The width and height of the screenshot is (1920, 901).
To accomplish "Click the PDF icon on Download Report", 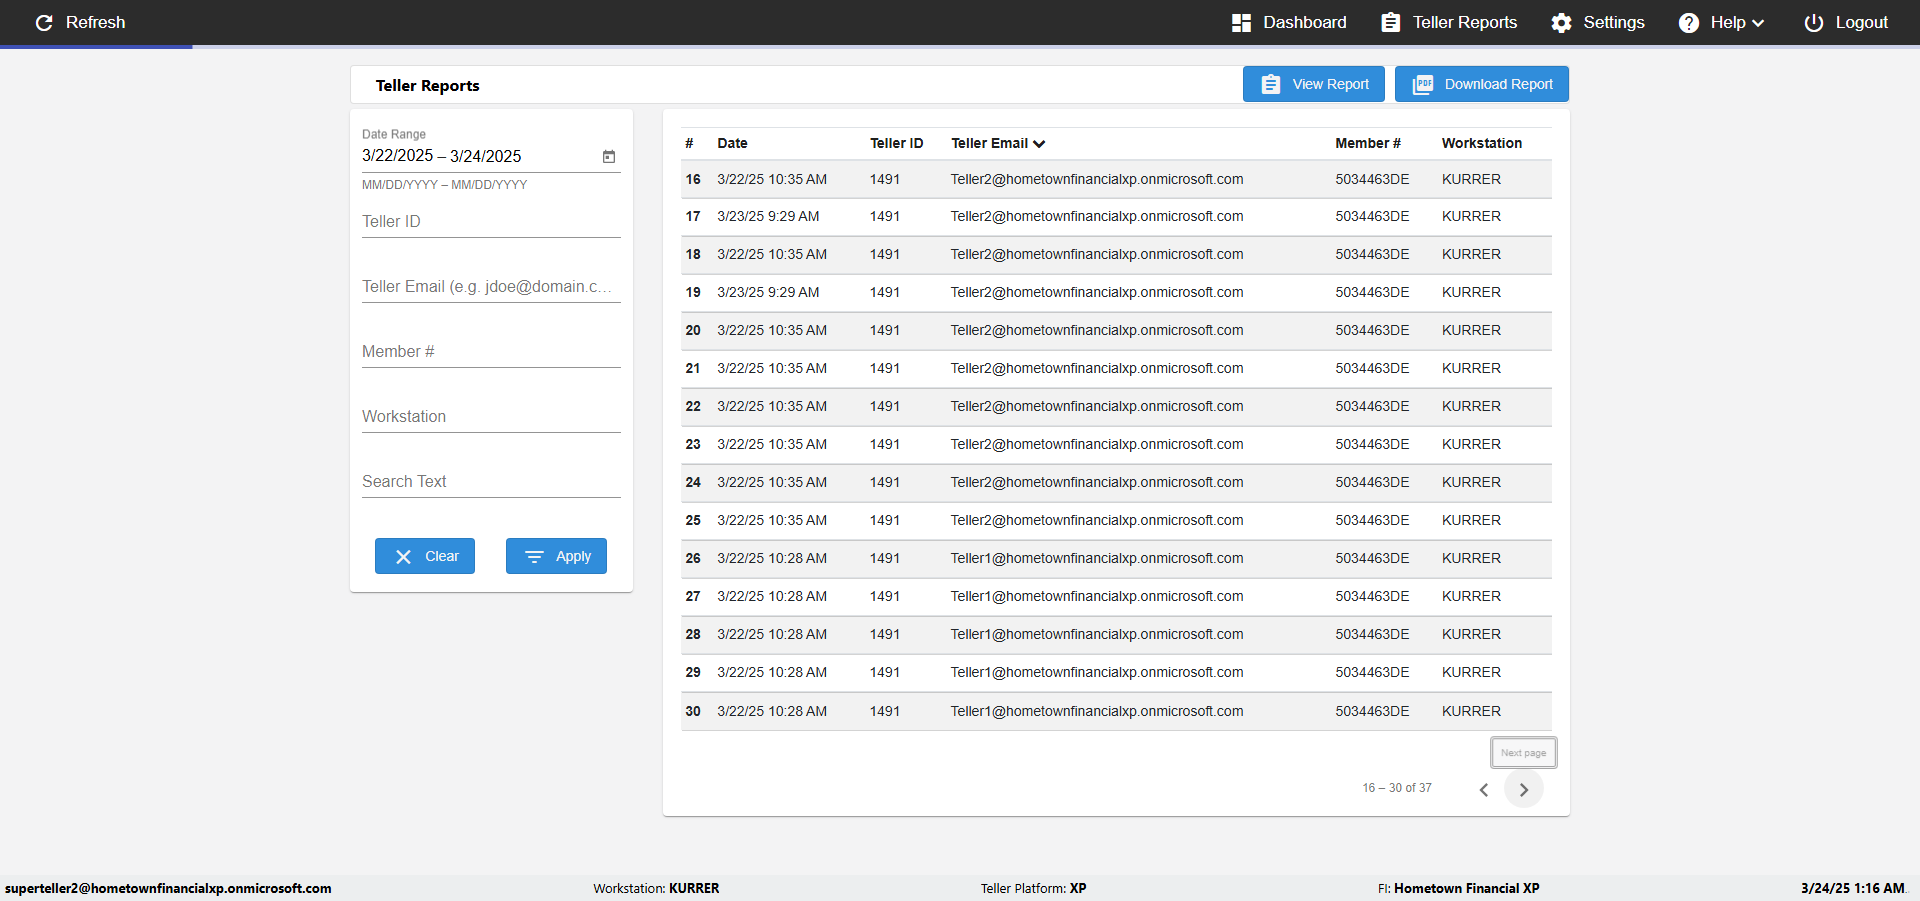I will pyautogui.click(x=1422, y=84).
